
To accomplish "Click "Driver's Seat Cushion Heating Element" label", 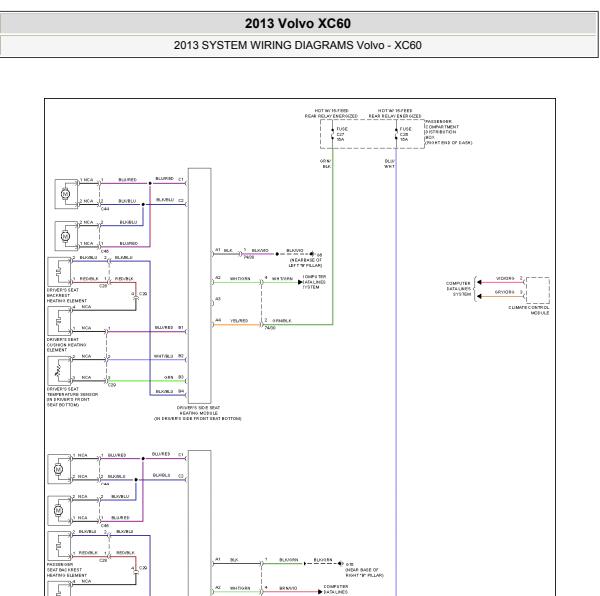I will 67,345.
